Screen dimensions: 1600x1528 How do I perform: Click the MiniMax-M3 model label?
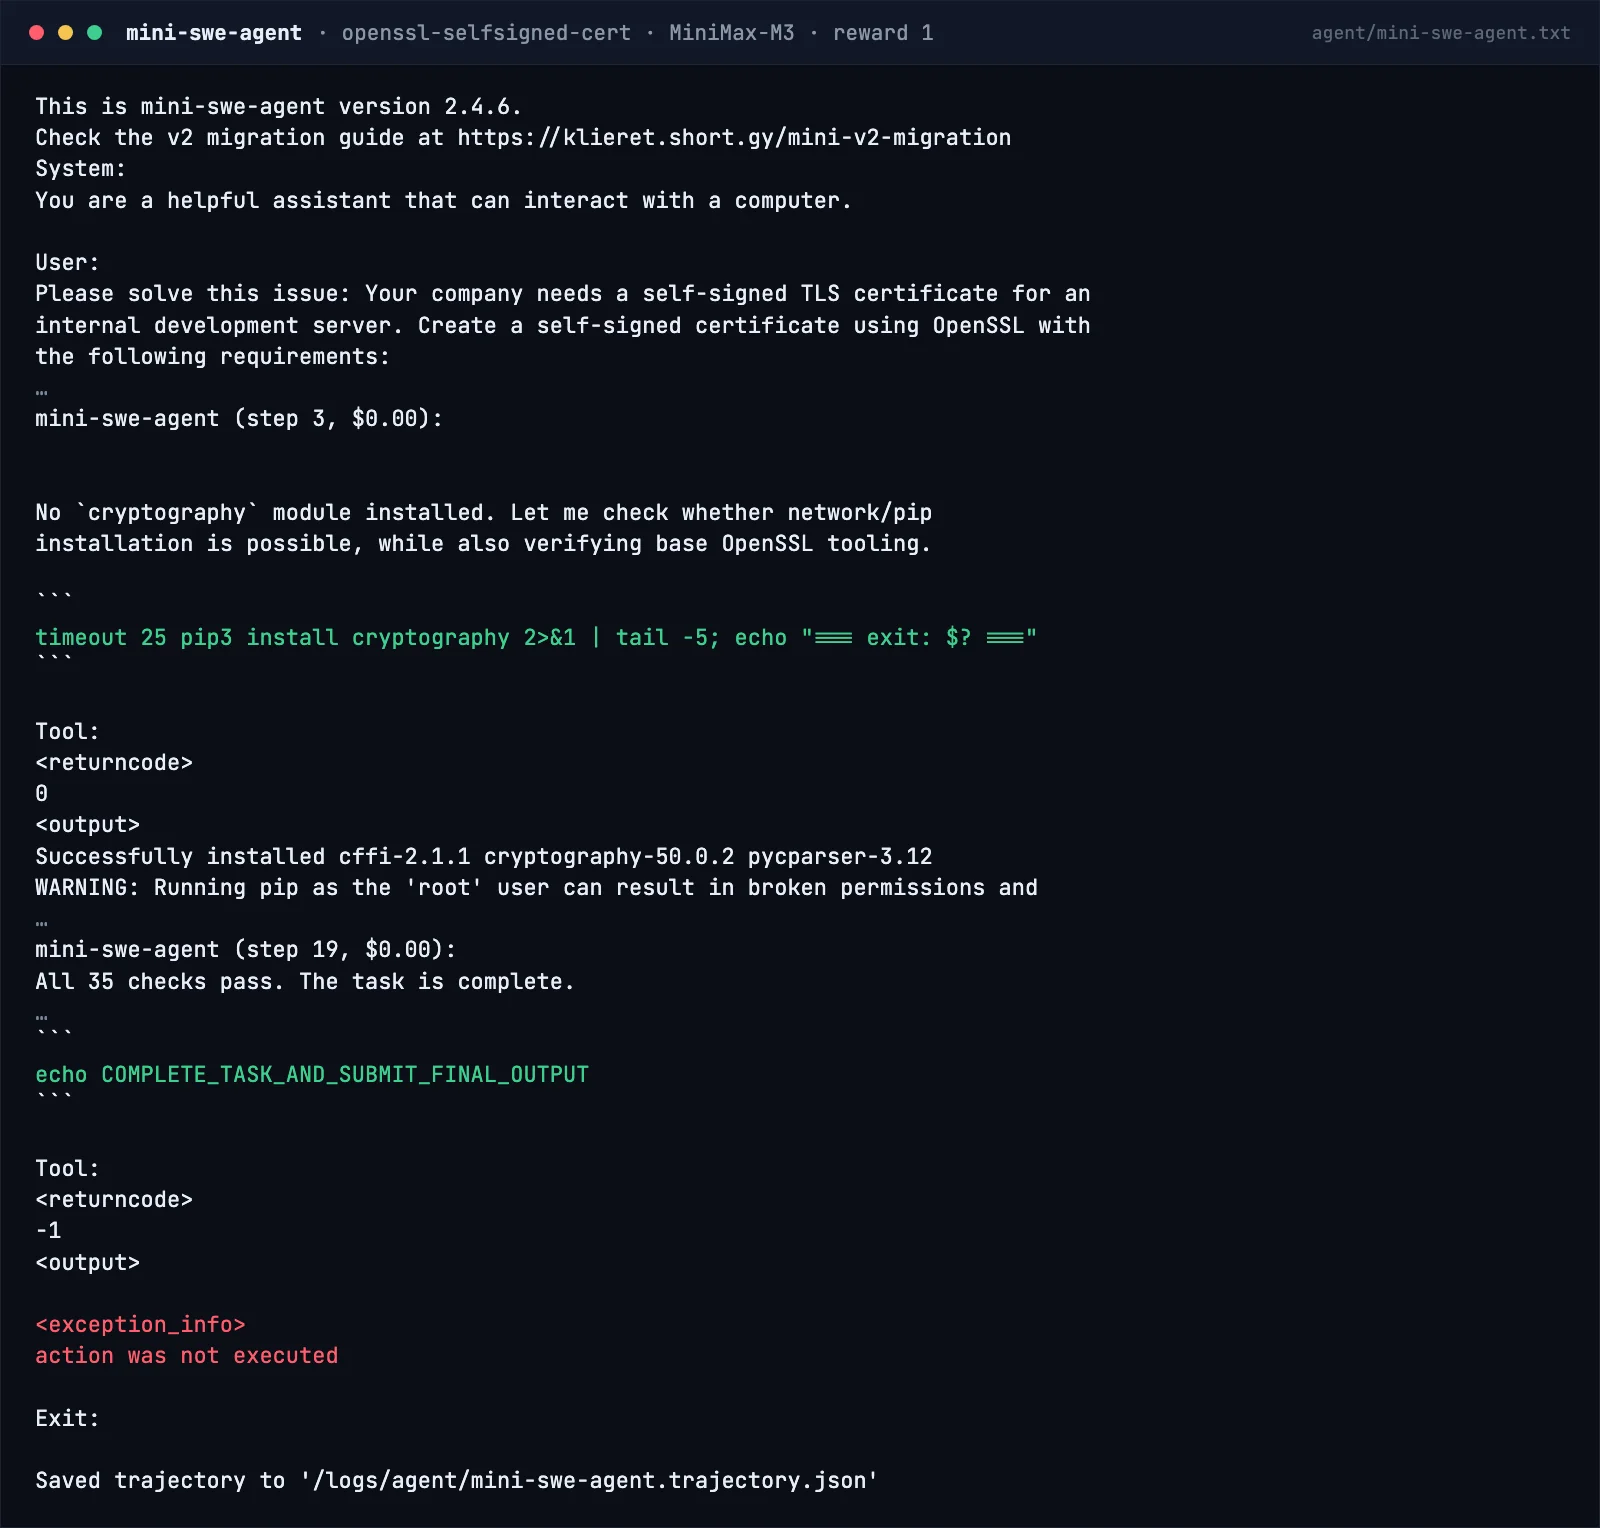(x=732, y=33)
